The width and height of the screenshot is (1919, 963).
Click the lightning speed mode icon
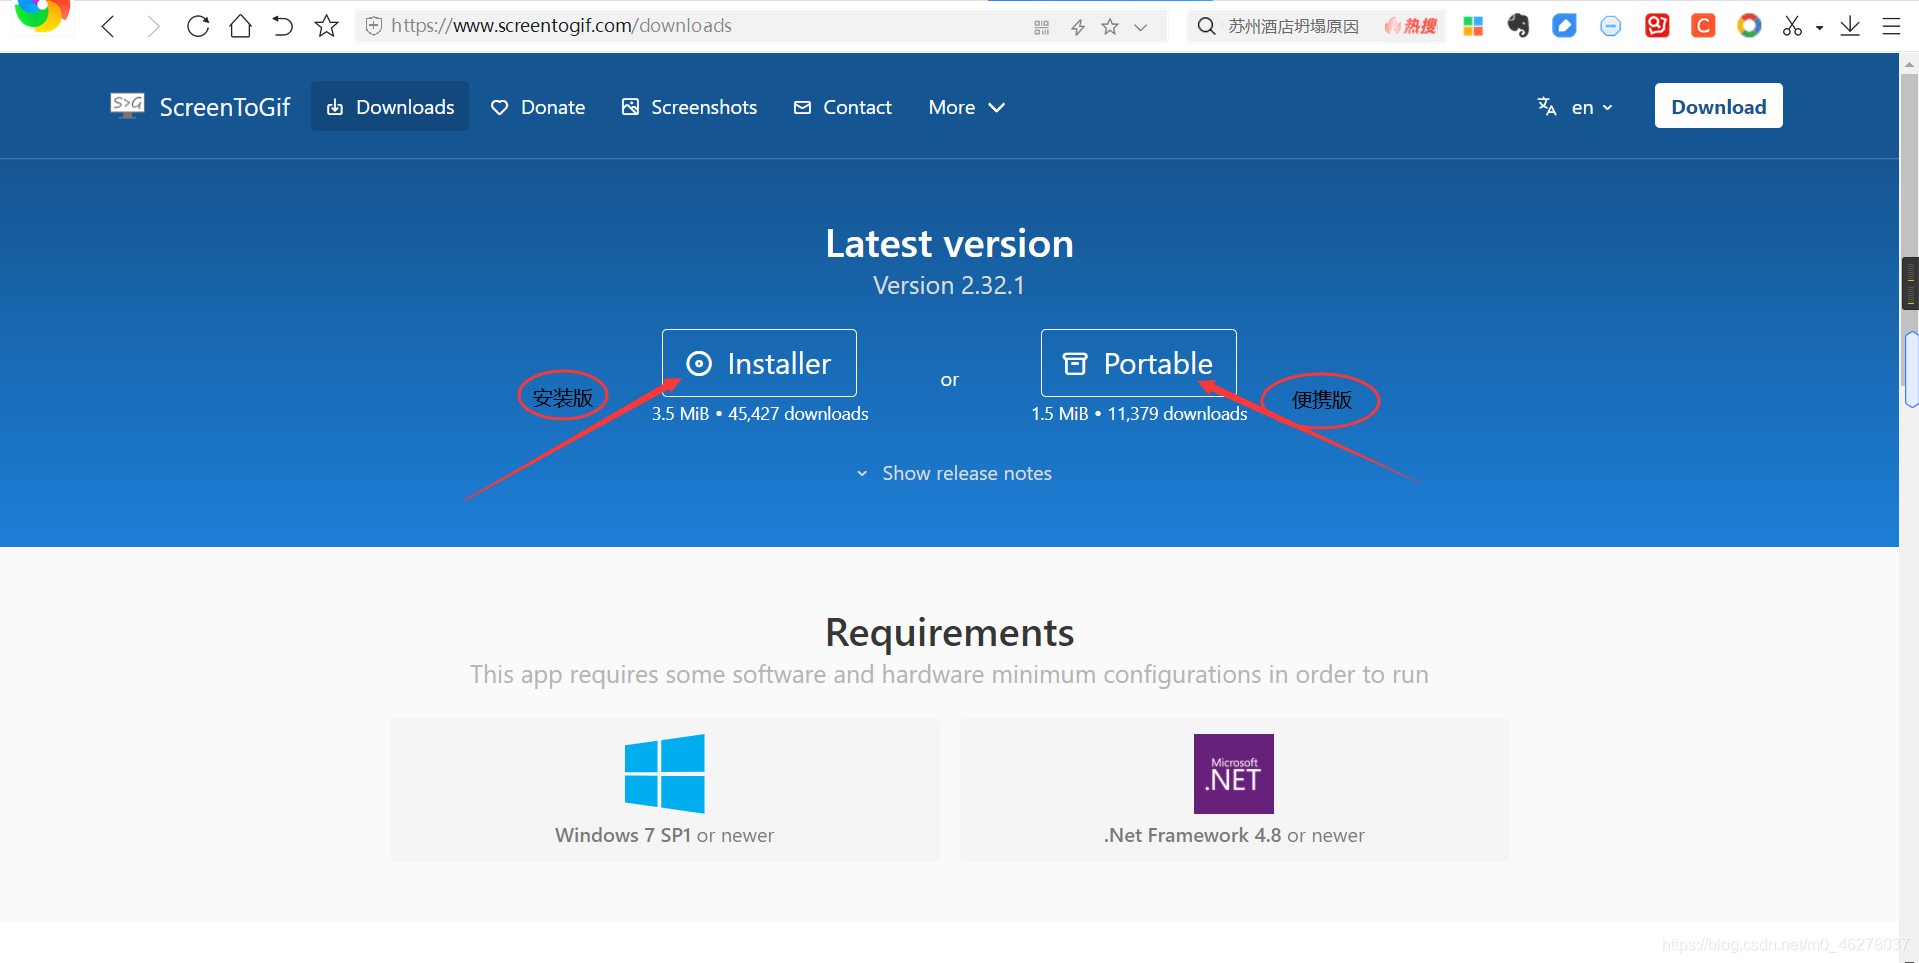pos(1077,27)
